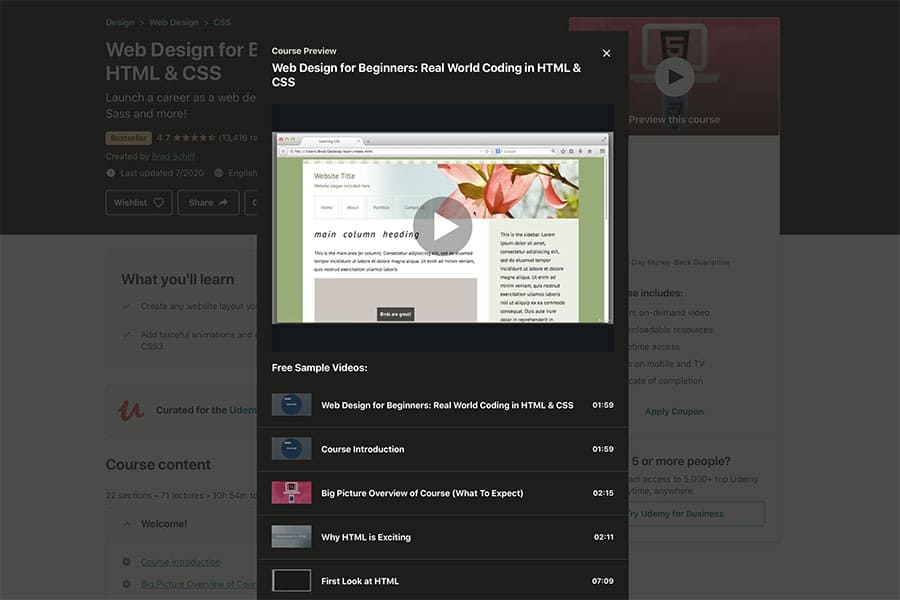
Task: Open the Design breadcrumb link
Action: [120, 22]
